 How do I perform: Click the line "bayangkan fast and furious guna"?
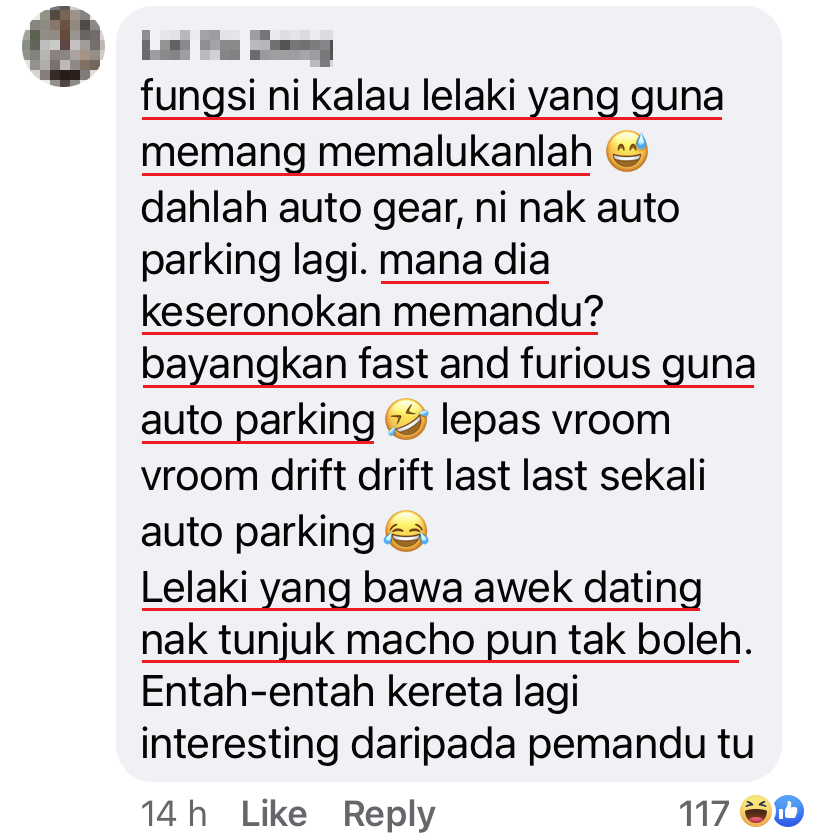(448, 364)
